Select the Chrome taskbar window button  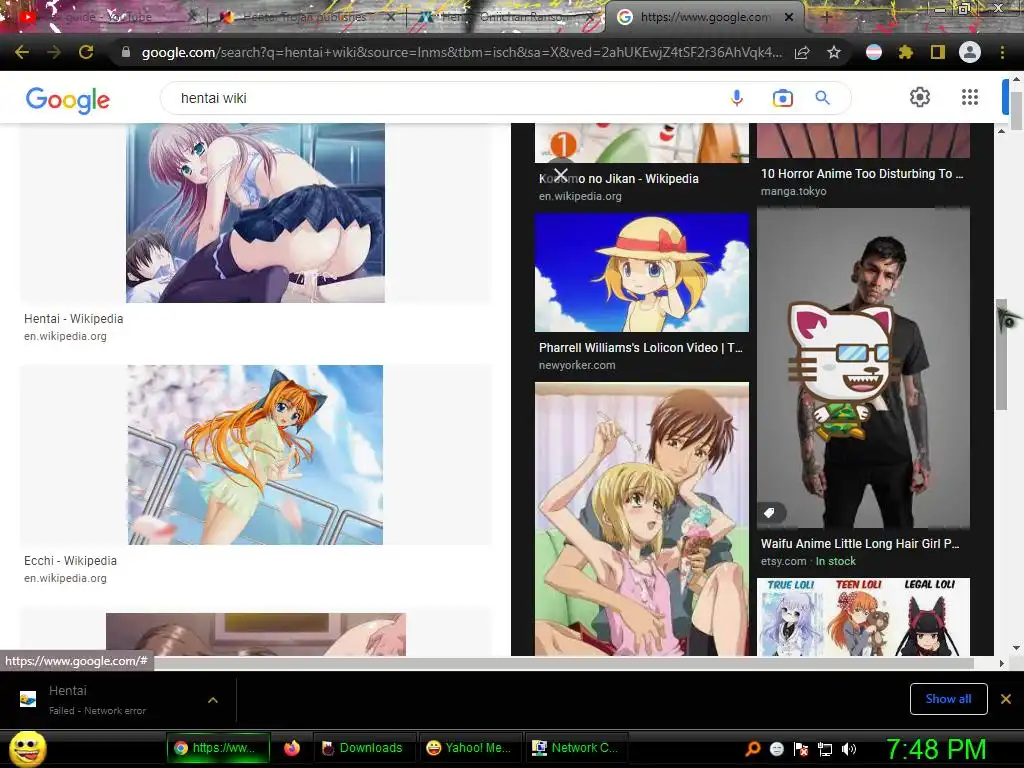click(x=218, y=748)
